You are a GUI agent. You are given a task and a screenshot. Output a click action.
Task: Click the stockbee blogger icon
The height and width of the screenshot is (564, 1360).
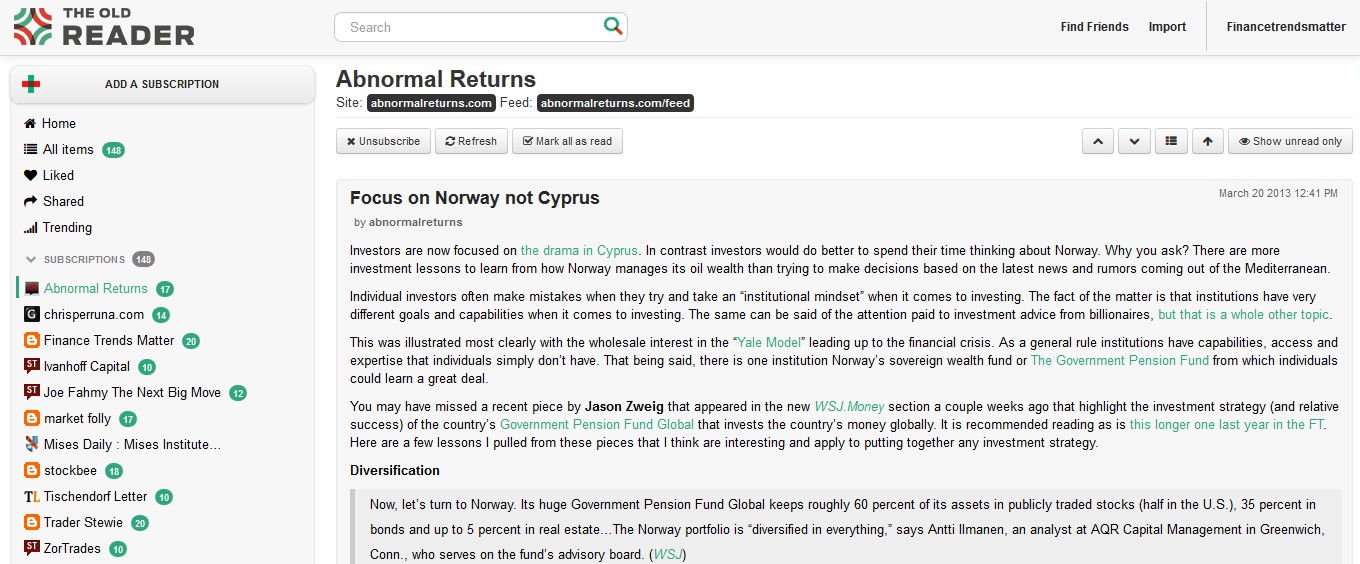point(32,470)
